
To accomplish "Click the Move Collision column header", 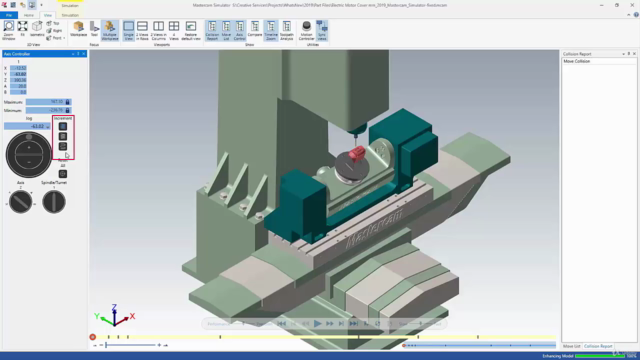I will 599,61.
